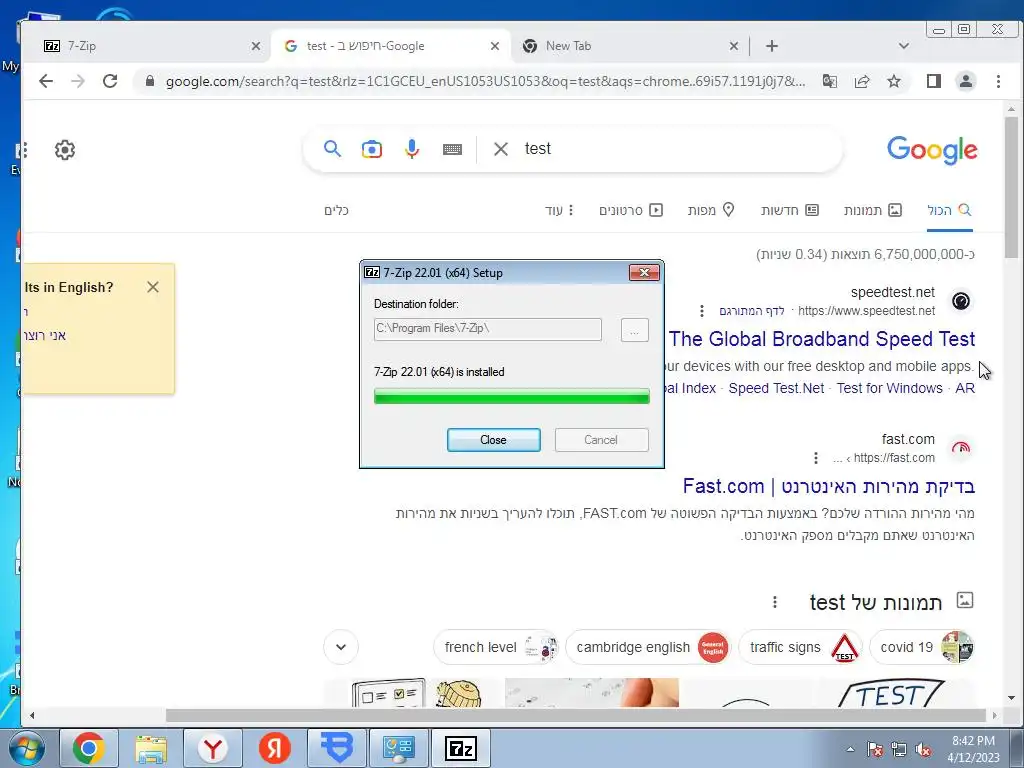
Task: Select the french level image chip
Action: pos(496,647)
